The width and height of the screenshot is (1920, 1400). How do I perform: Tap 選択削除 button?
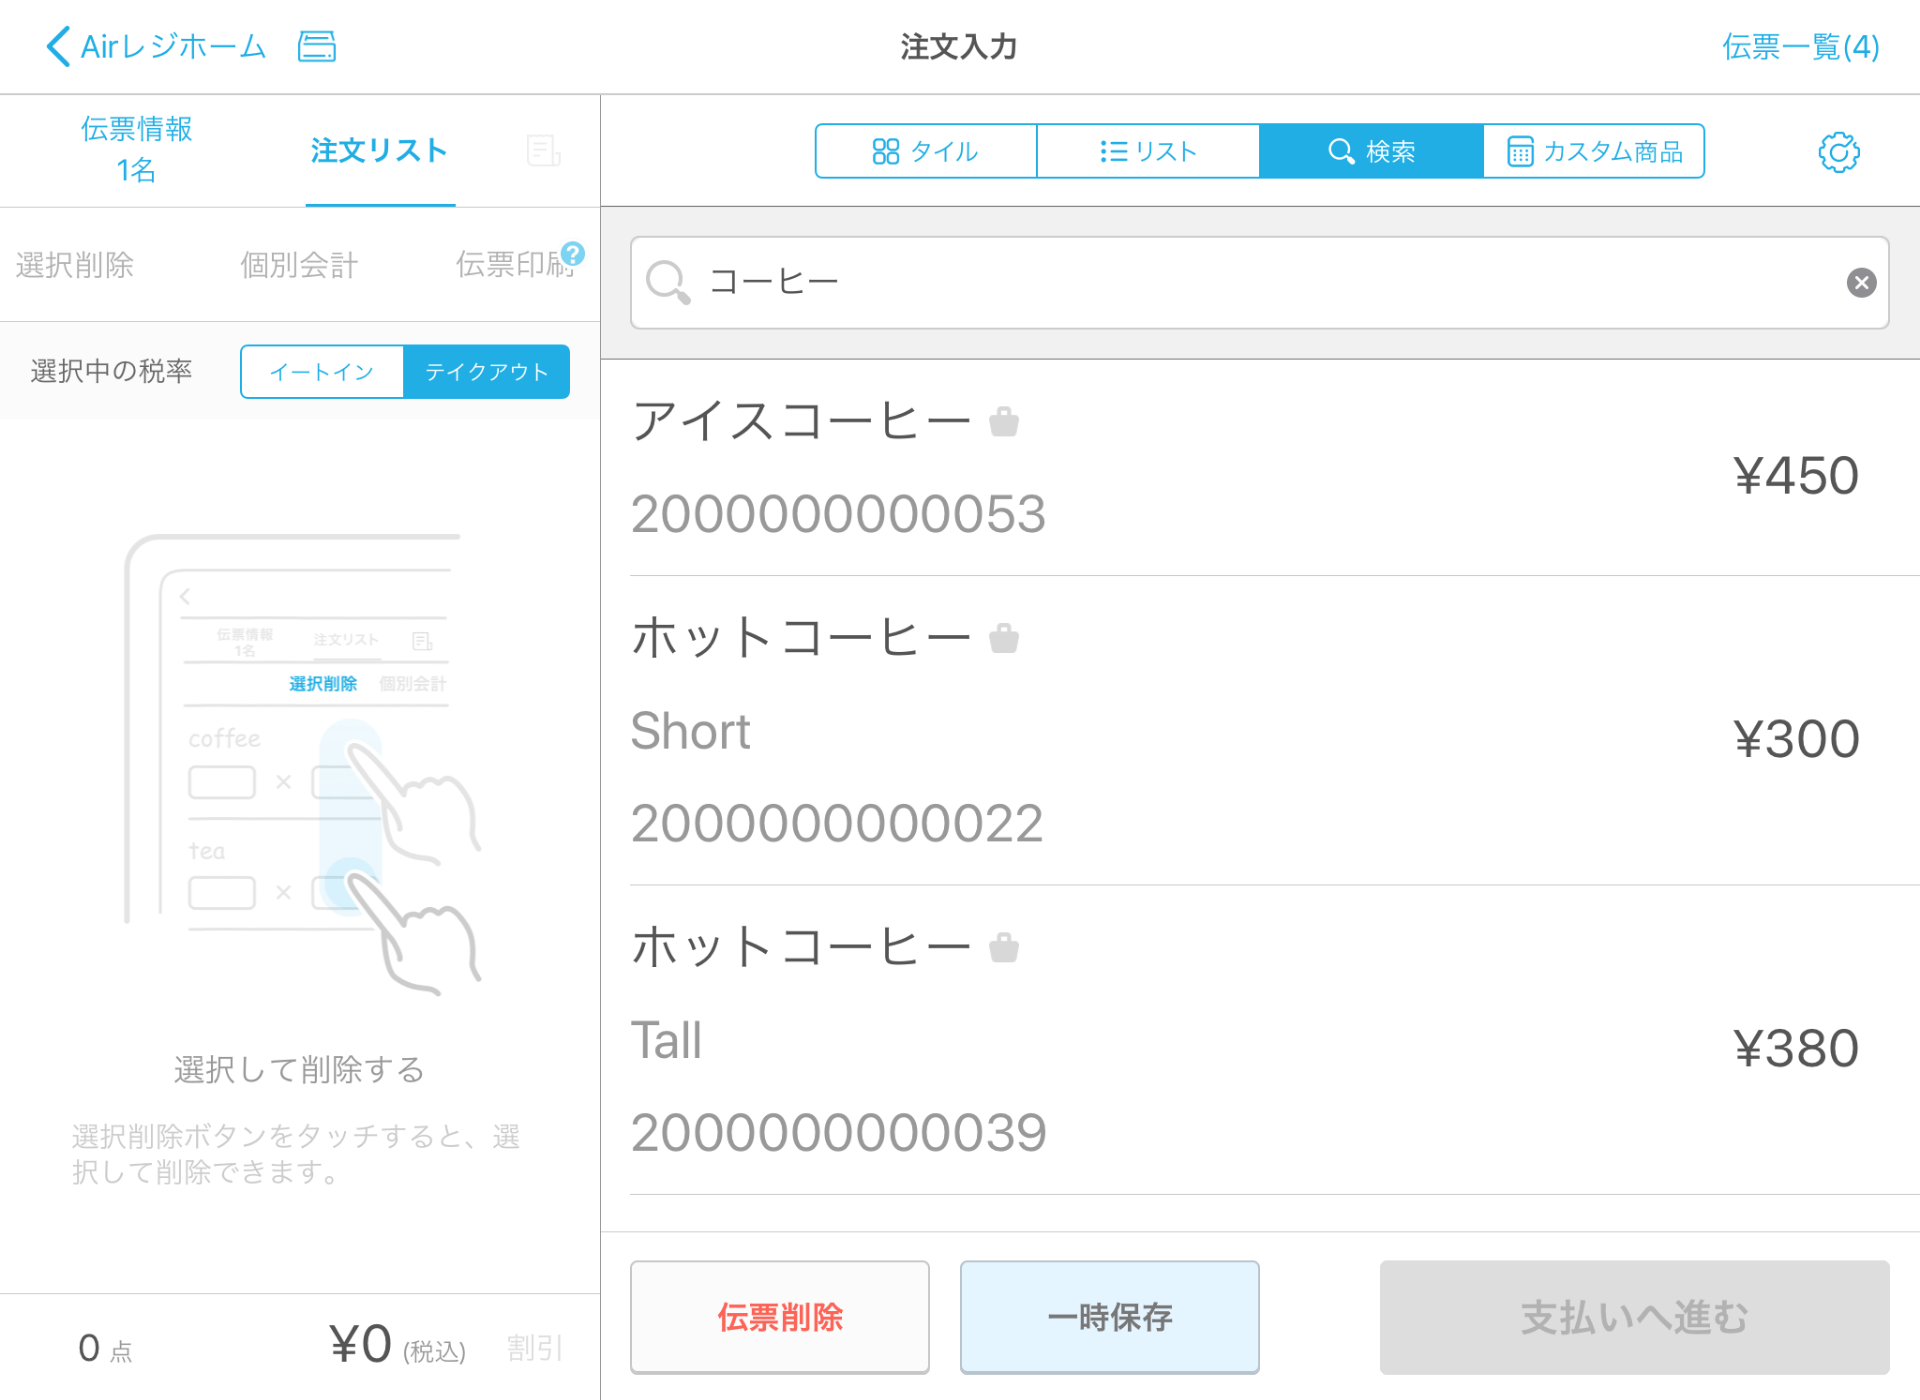click(75, 265)
